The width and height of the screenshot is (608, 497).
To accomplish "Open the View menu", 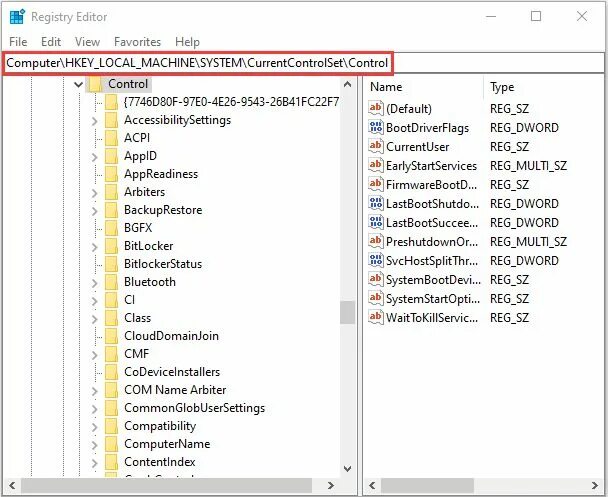I will point(88,42).
